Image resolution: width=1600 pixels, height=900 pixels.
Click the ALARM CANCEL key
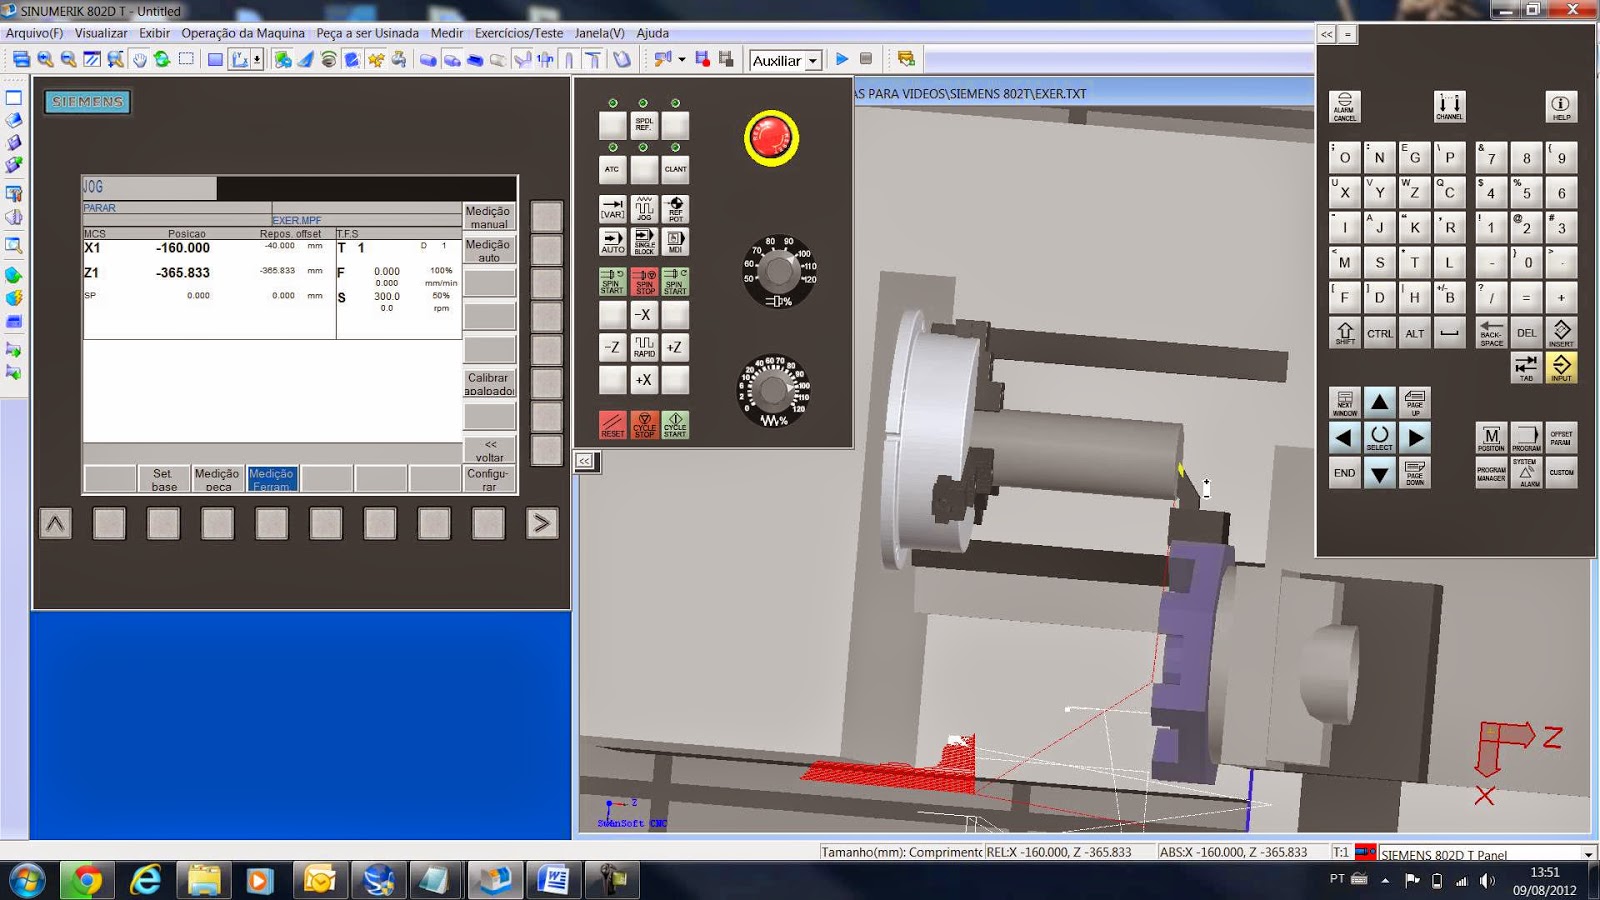click(1345, 107)
